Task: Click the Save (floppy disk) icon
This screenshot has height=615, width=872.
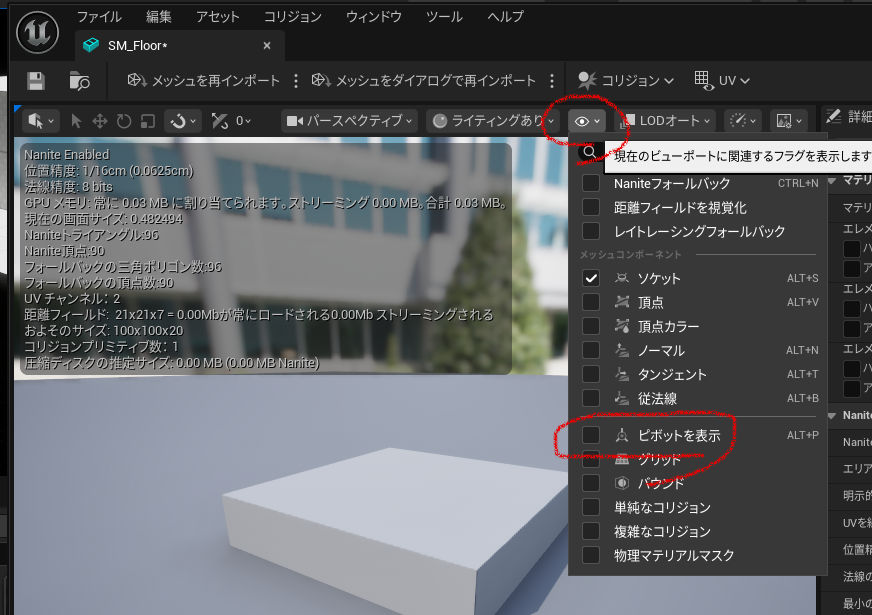Action: tap(36, 81)
